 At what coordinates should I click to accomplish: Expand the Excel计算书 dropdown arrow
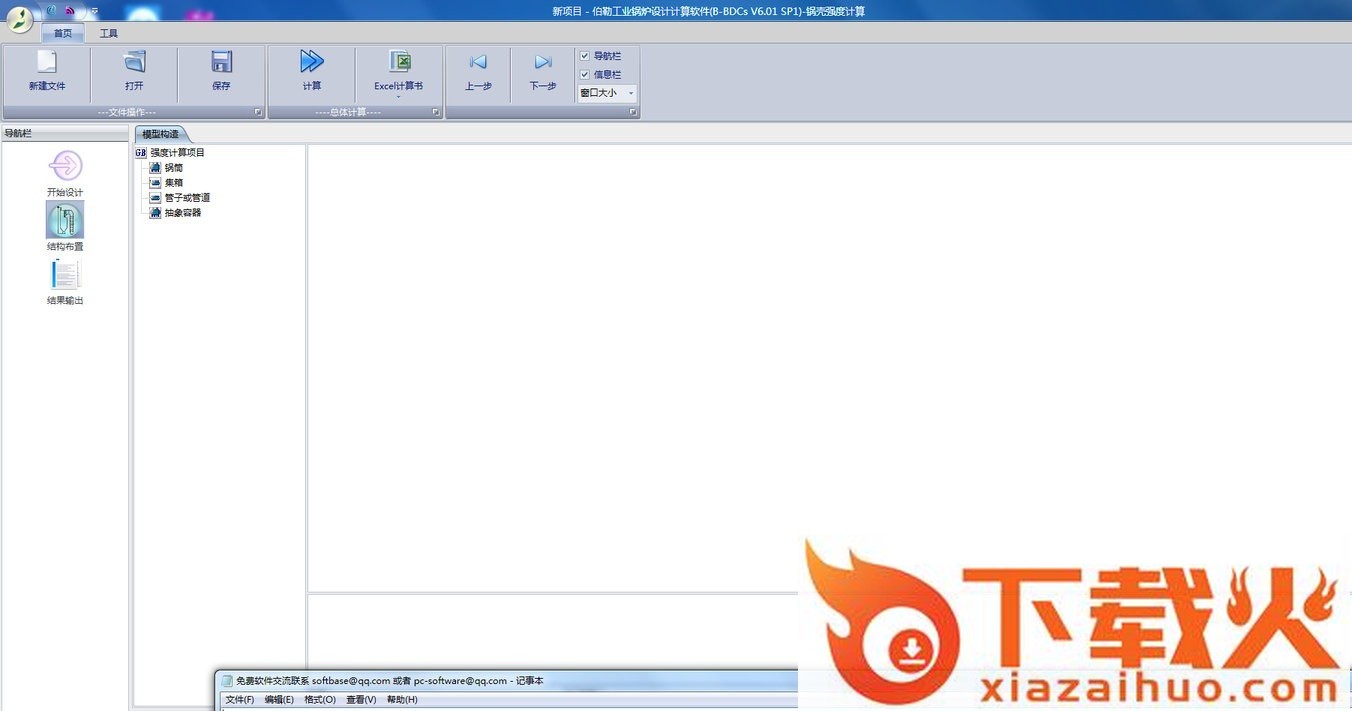coord(399,97)
